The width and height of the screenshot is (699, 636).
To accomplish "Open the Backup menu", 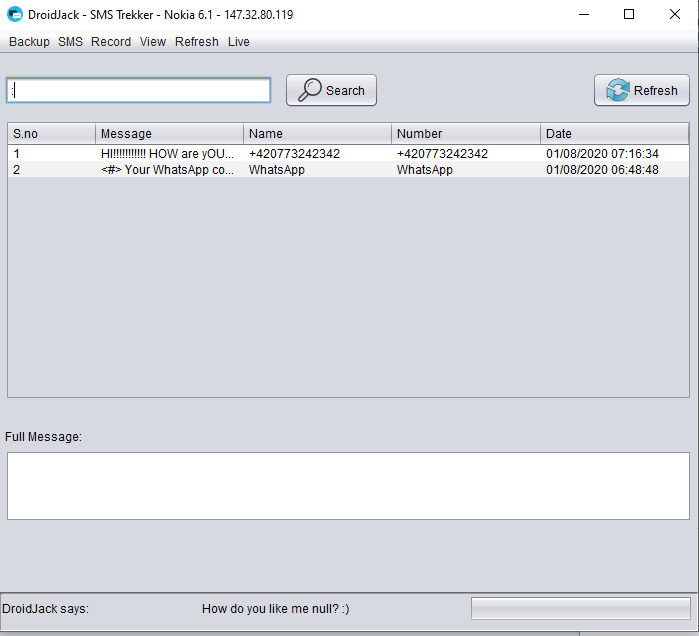I will click(29, 41).
